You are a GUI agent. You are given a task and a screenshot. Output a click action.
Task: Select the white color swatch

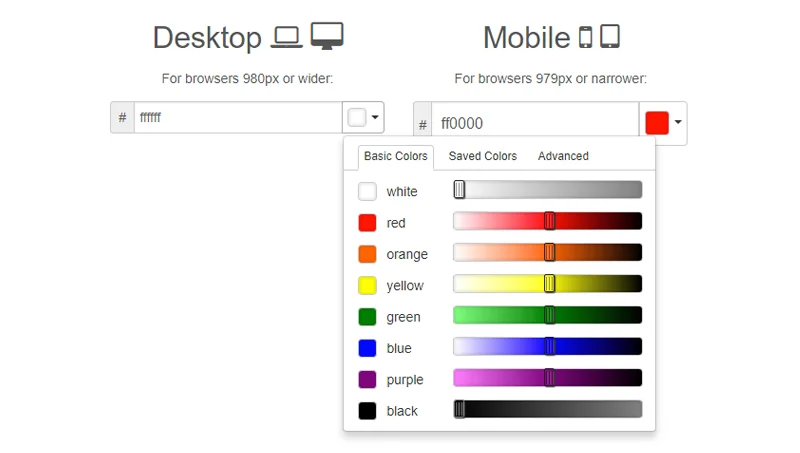pyautogui.click(x=367, y=191)
